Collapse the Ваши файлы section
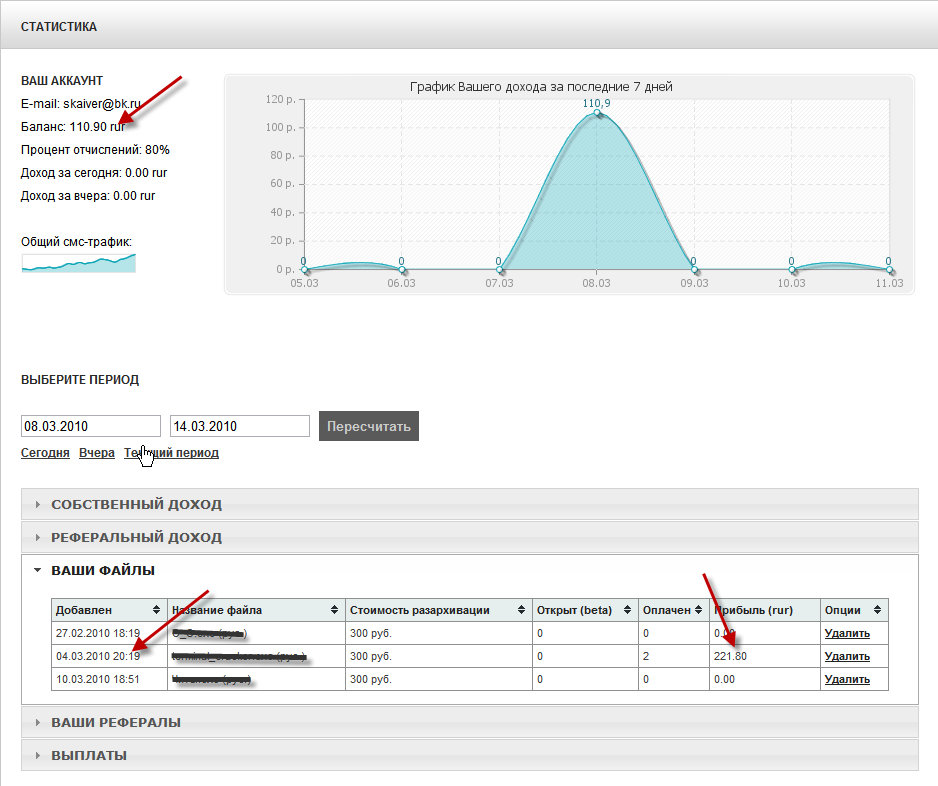The height and width of the screenshot is (786, 938). [x=103, y=571]
